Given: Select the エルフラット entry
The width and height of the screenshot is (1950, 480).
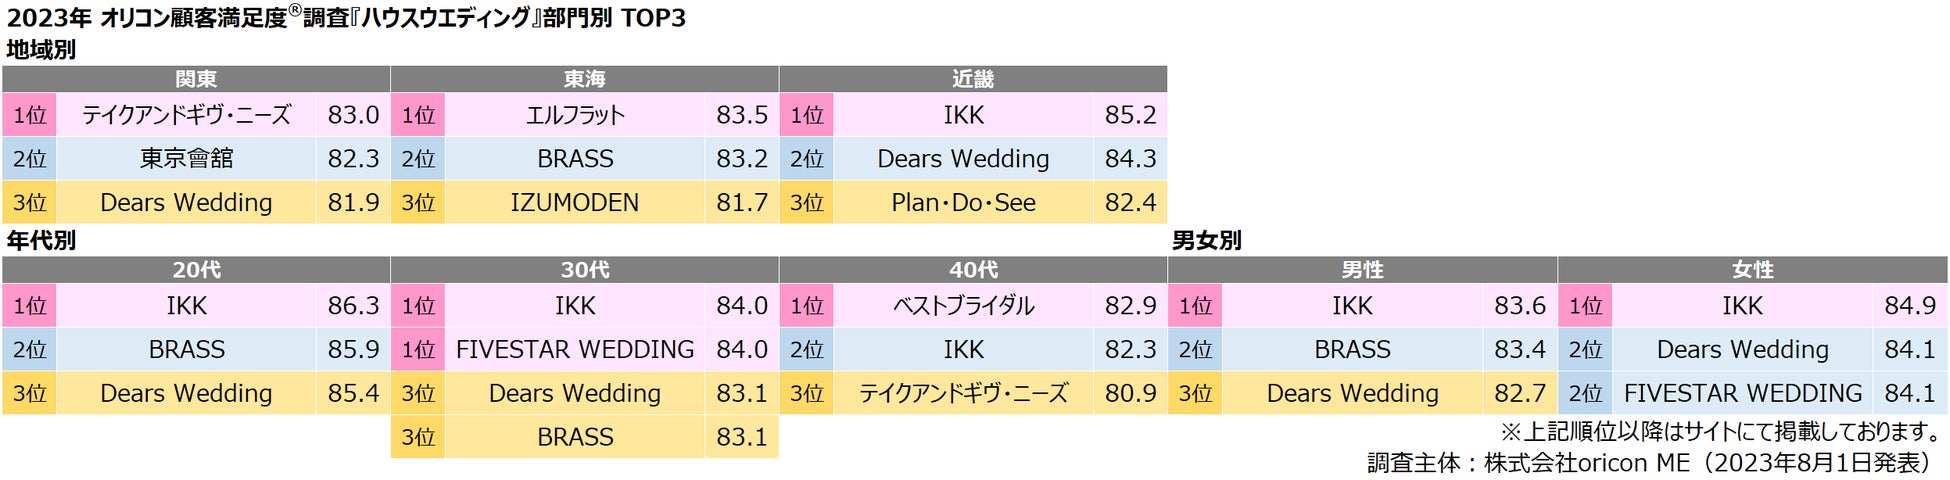Looking at the screenshot, I should (575, 115).
